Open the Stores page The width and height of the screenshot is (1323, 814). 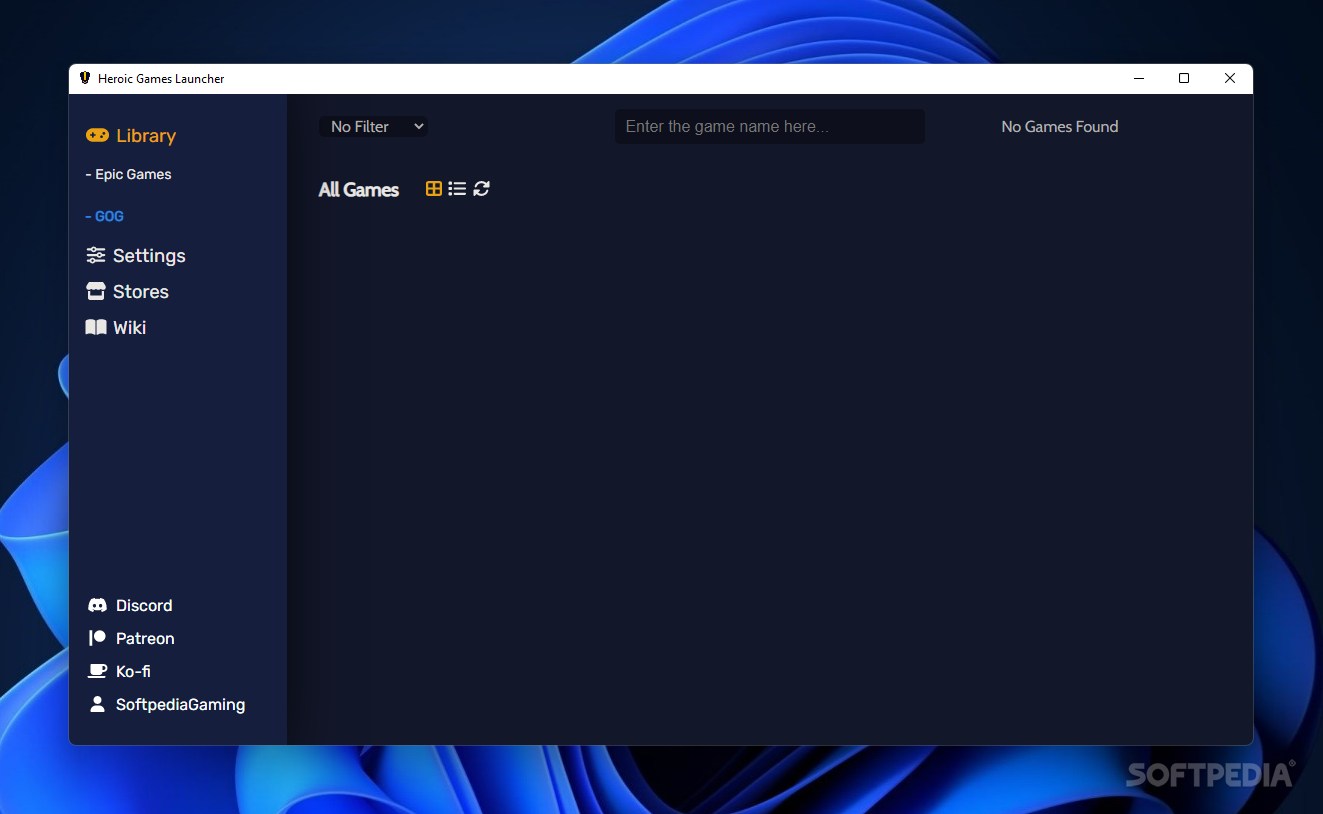click(x=141, y=292)
